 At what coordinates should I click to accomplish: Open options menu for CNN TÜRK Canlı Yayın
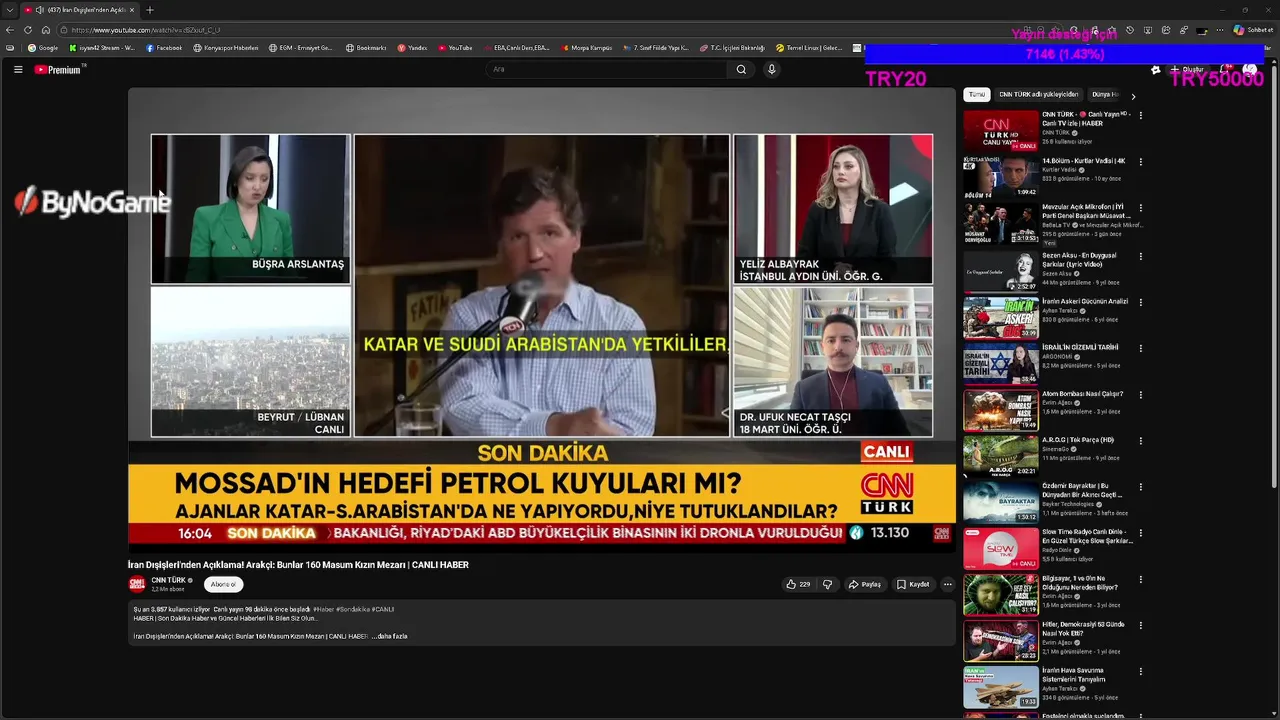pyautogui.click(x=1140, y=115)
